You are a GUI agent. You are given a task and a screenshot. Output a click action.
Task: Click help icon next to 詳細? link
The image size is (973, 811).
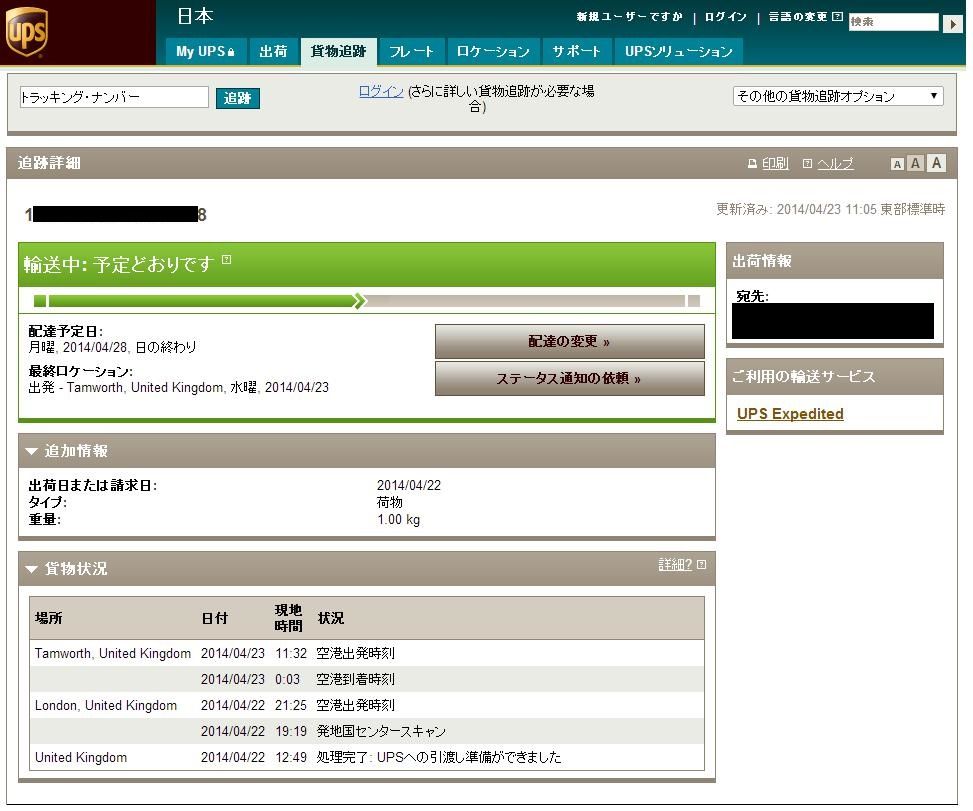pos(702,564)
